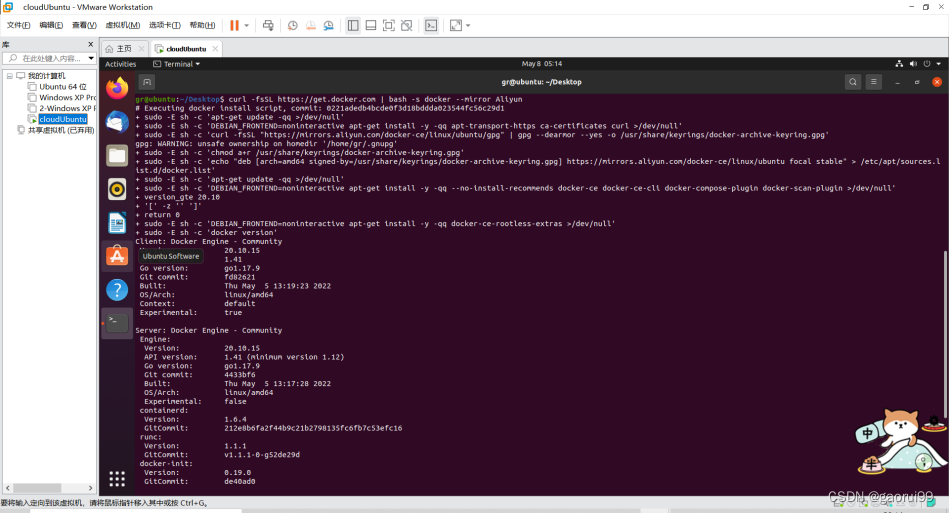Open the 虚拟机(M) menu
949x514 pixels.
coord(123,25)
